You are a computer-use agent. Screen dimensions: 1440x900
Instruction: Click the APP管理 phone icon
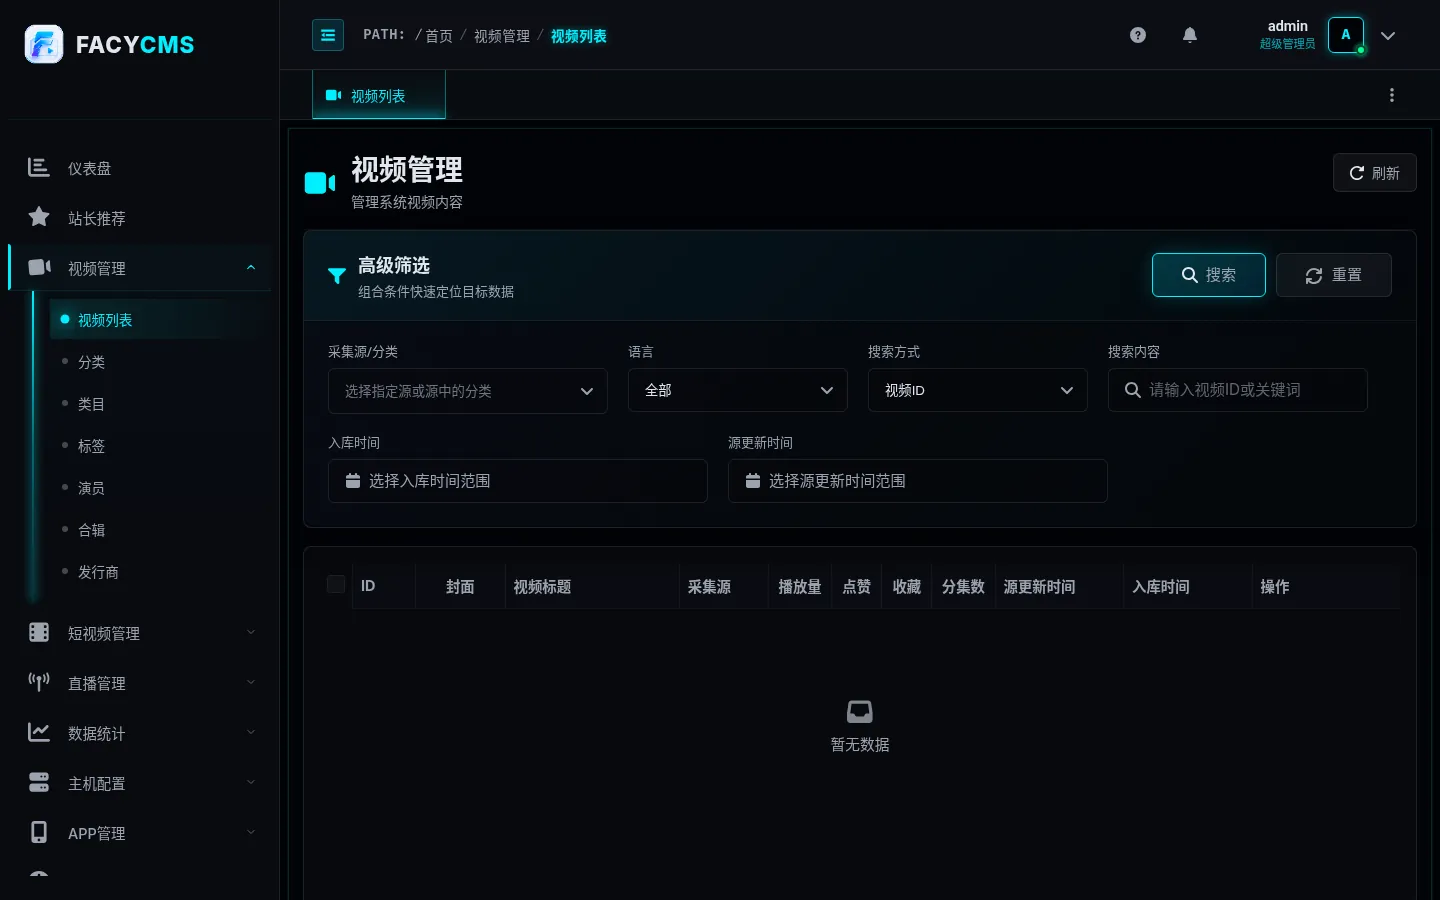(39, 832)
